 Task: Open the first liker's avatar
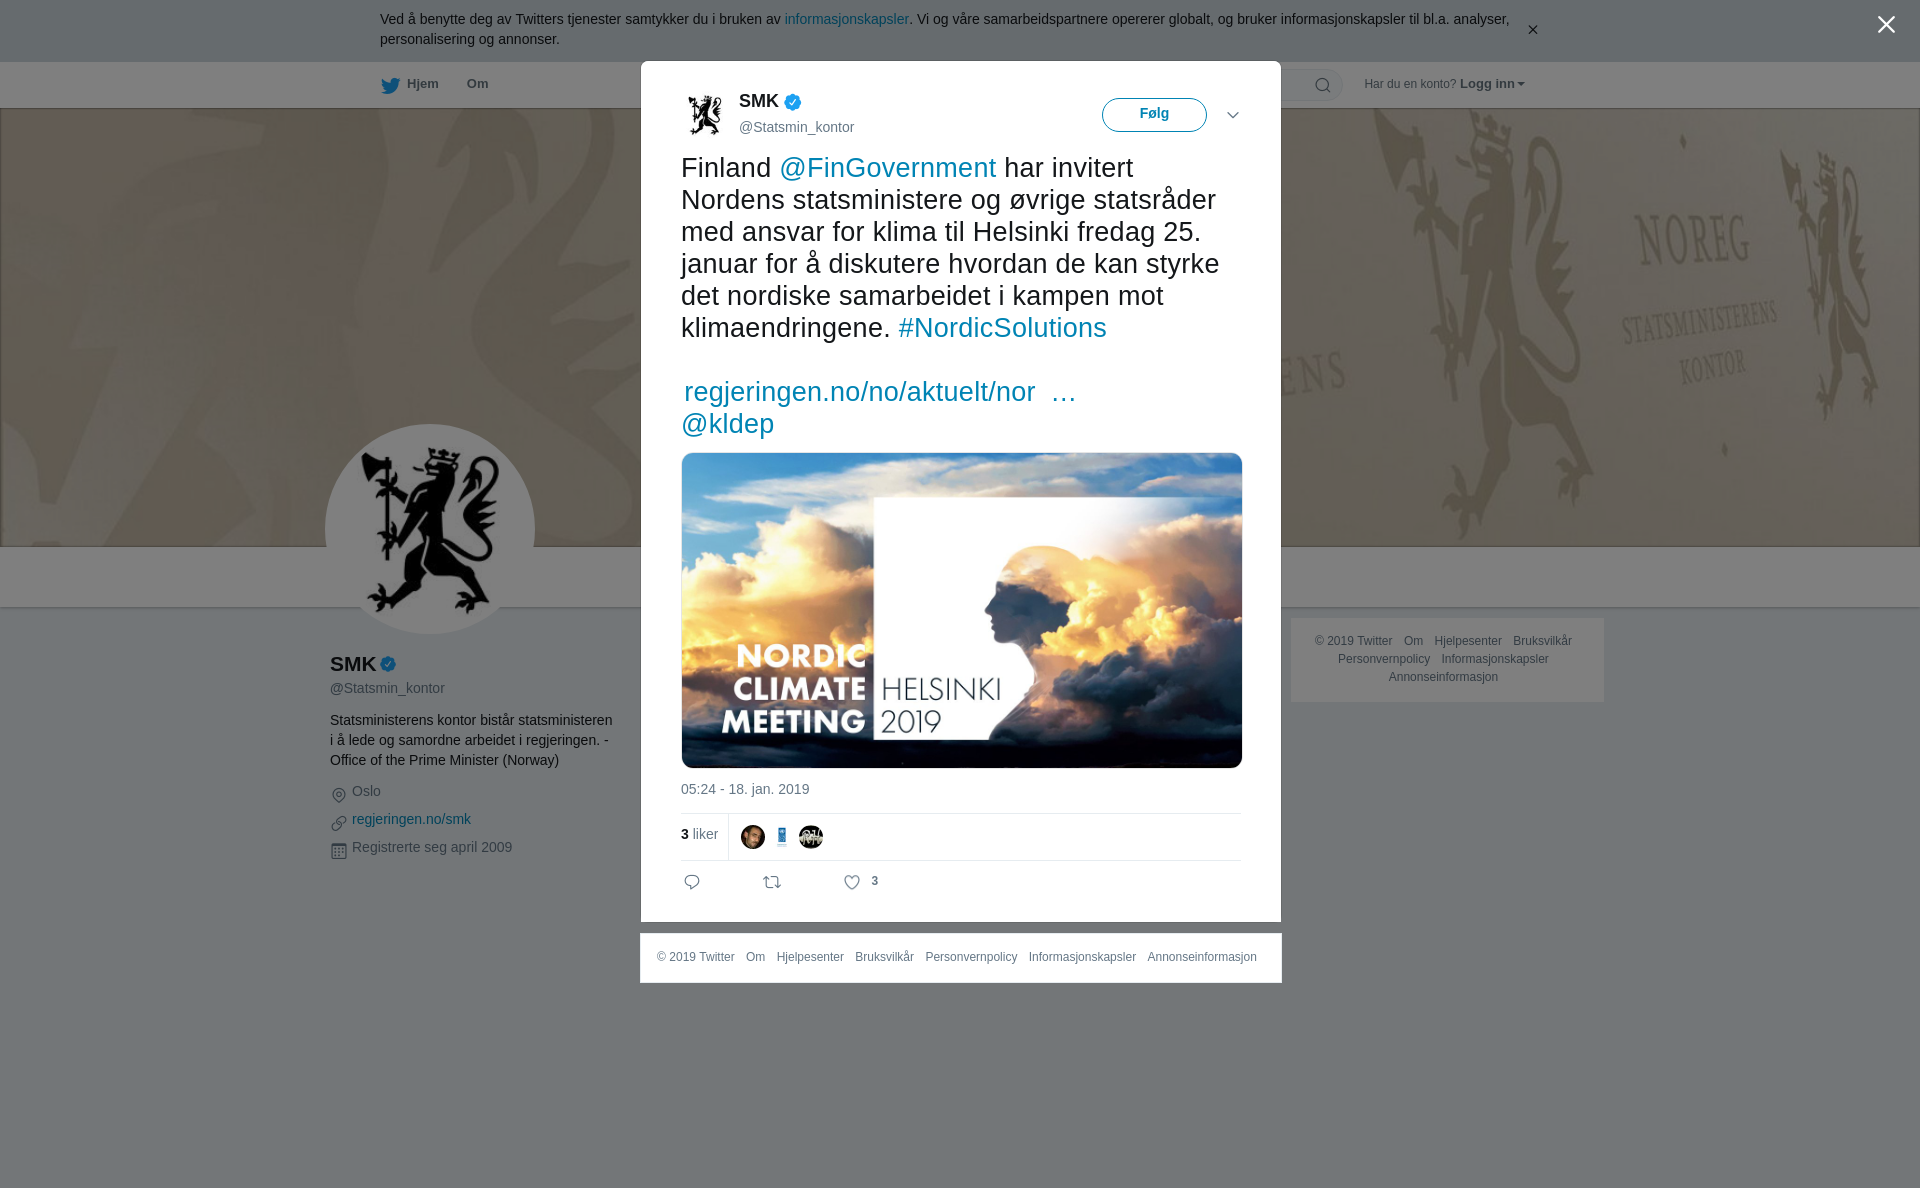coord(753,837)
